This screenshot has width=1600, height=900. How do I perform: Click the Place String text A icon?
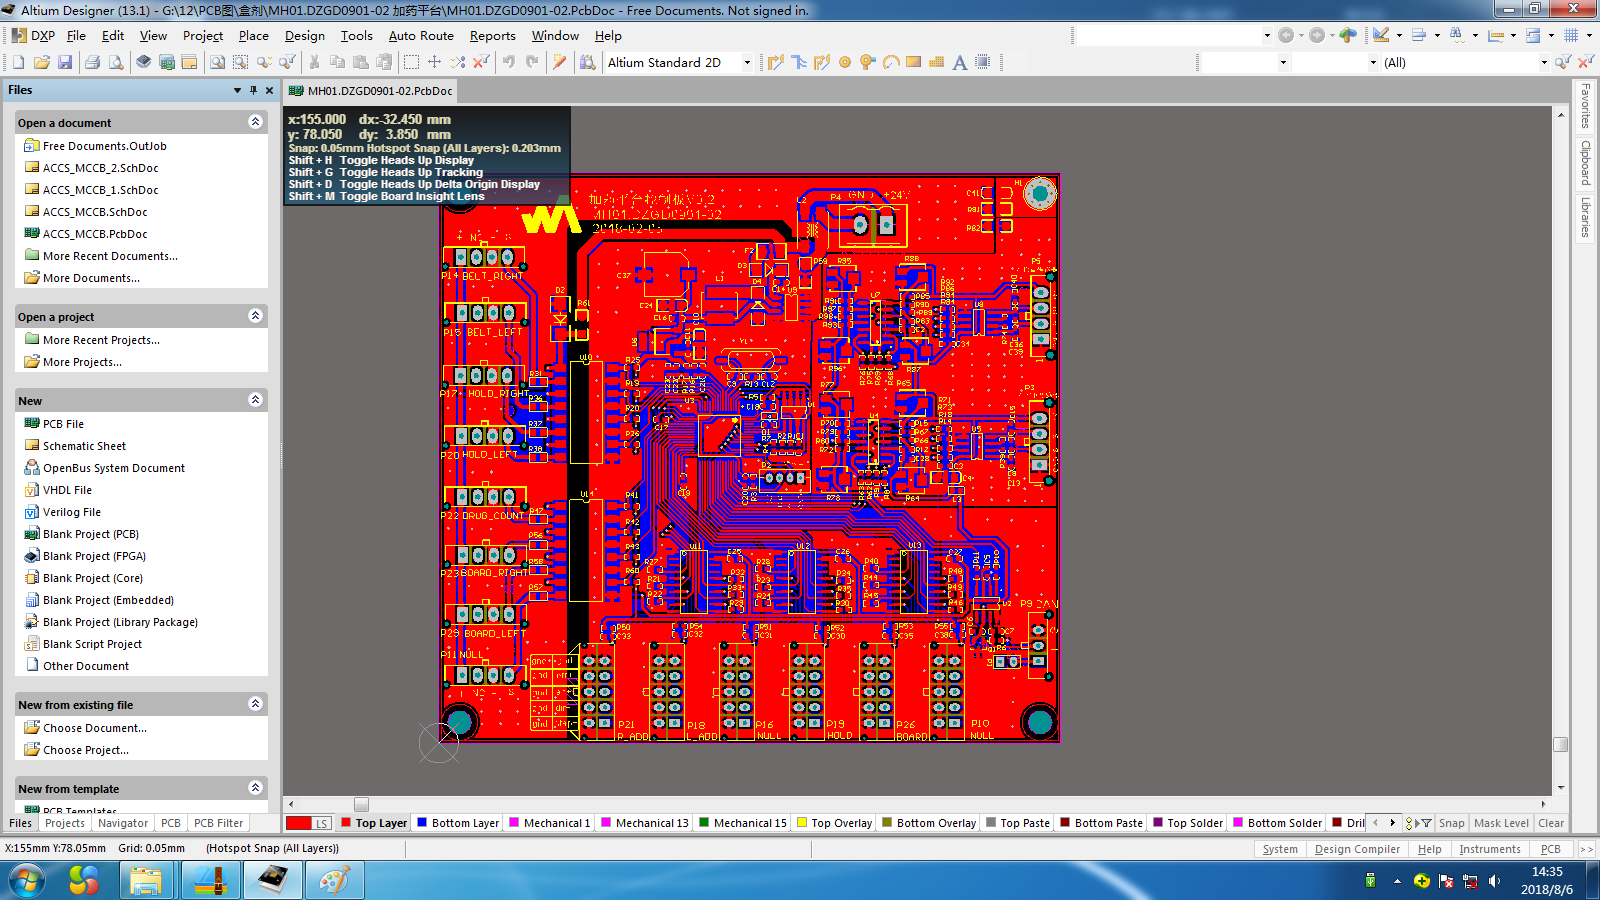pyautogui.click(x=960, y=62)
